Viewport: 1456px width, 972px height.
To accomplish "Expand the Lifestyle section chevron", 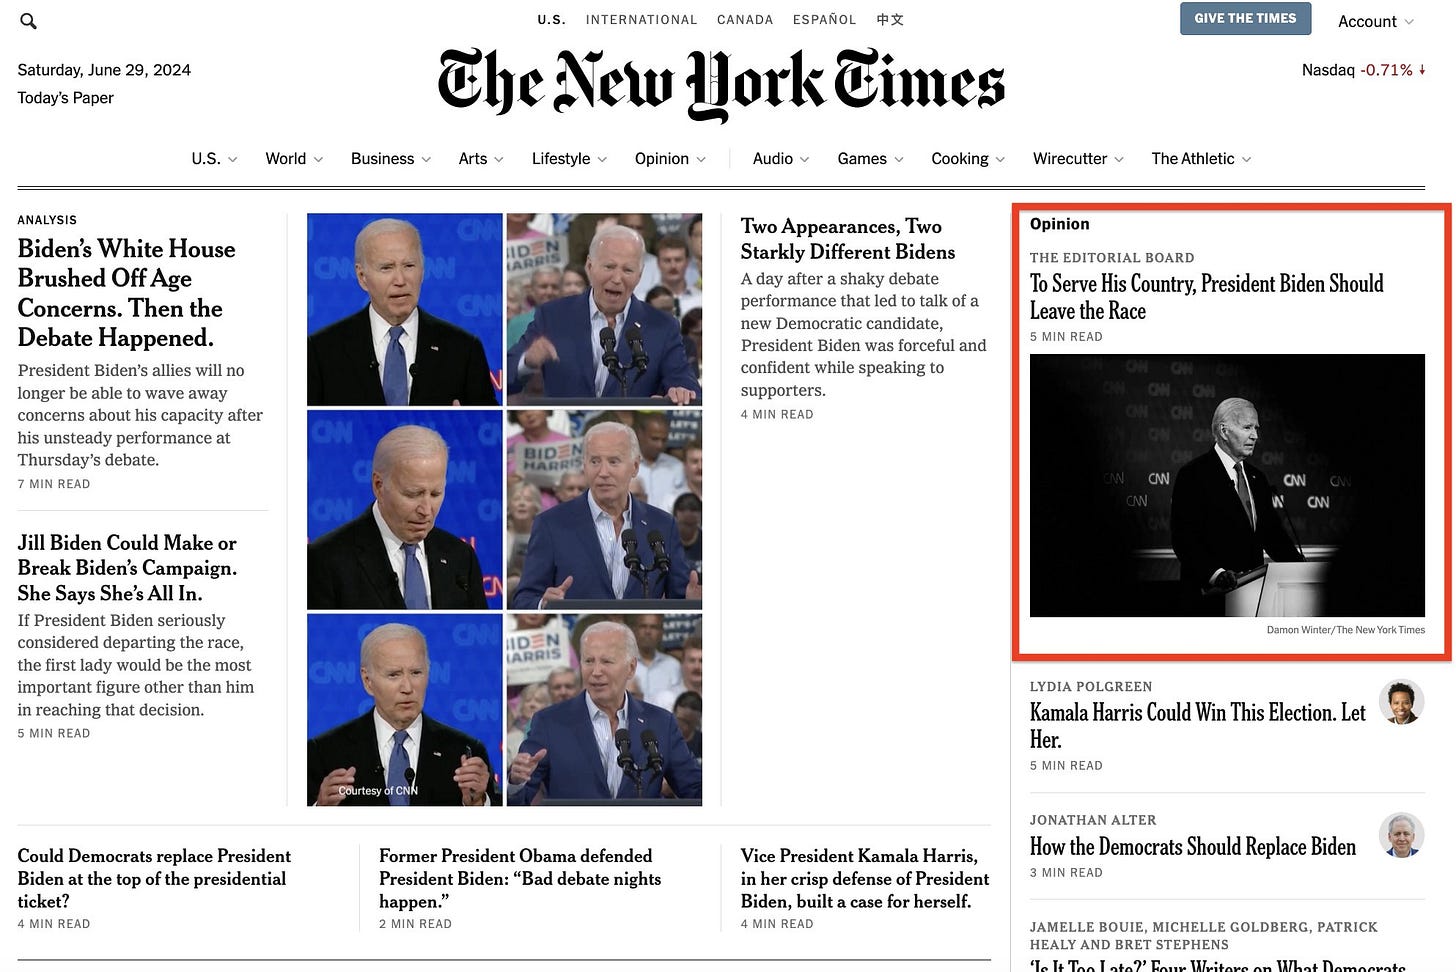I will pyautogui.click(x=602, y=160).
